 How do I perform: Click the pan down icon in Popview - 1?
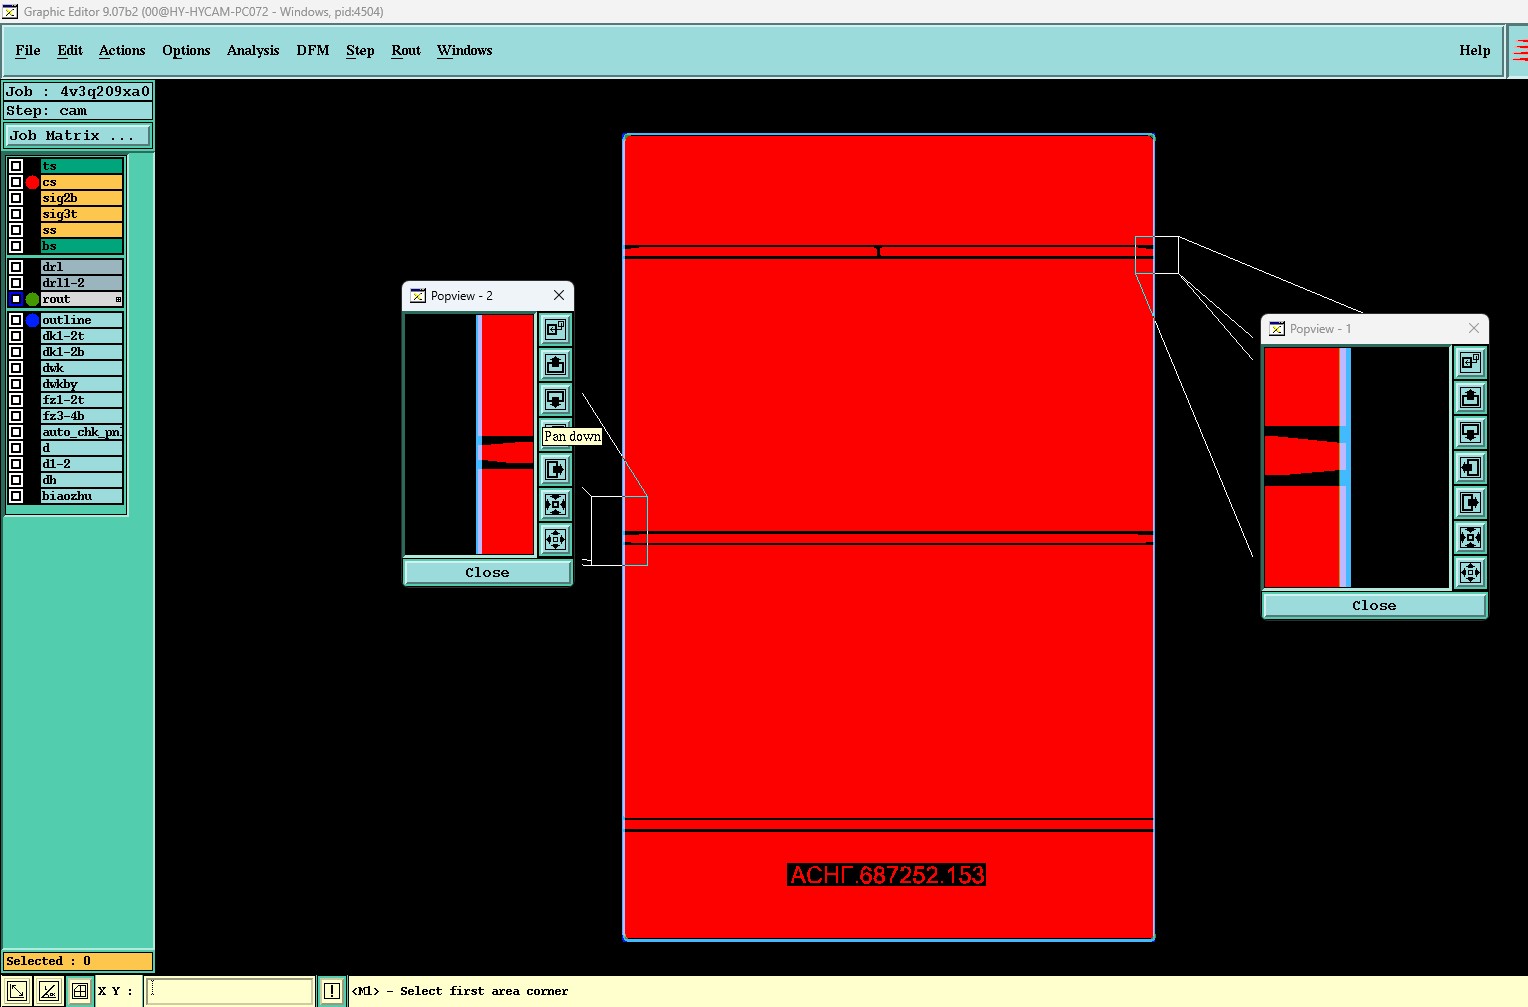1470,432
